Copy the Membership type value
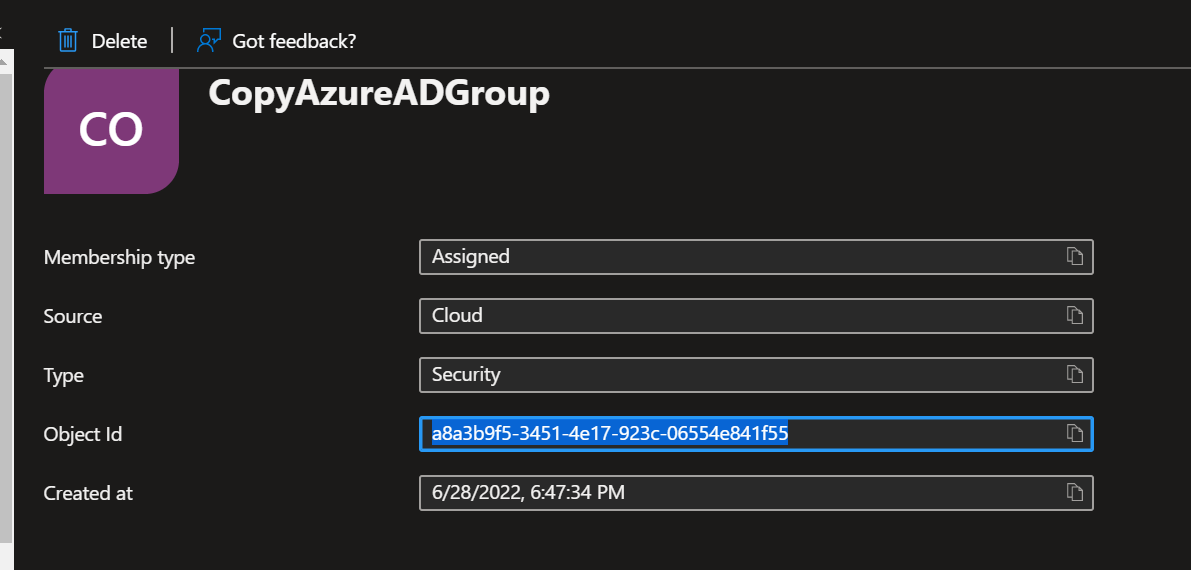This screenshot has height=570, width=1191. [1074, 257]
